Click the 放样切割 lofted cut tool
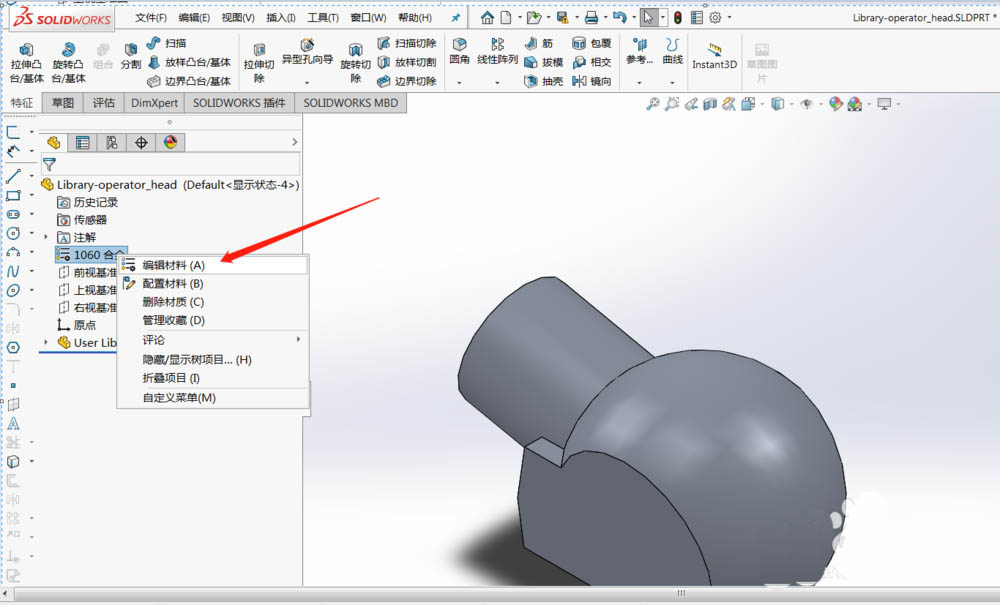 [x=407, y=62]
